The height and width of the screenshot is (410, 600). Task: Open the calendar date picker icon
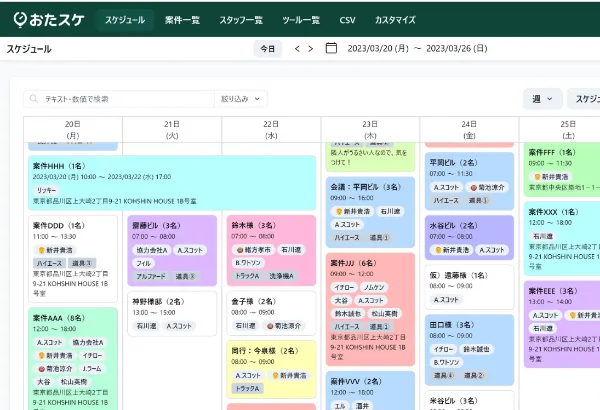[331, 48]
